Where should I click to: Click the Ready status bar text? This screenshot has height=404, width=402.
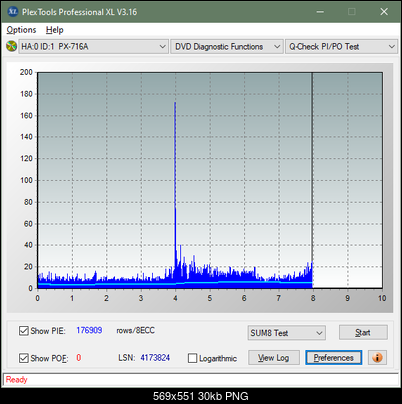pos(16,380)
